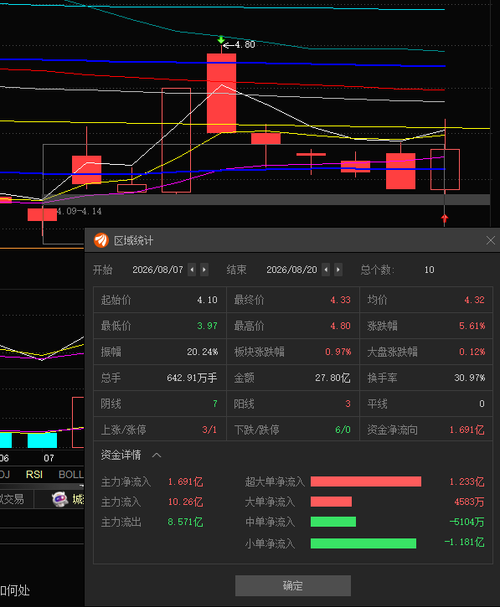Confirm with the 确定 button

click(x=293, y=585)
